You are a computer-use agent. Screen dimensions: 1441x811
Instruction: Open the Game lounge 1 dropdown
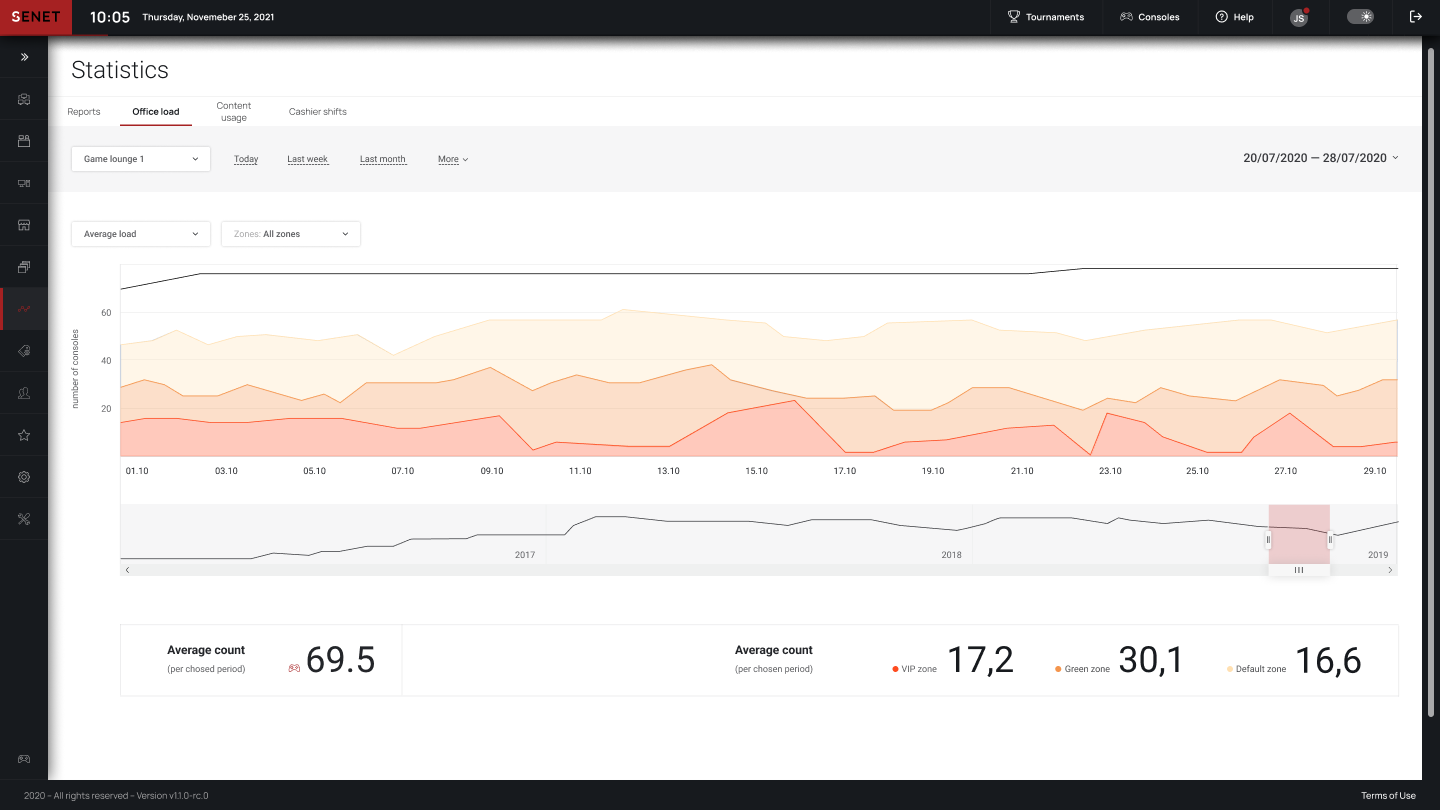141,159
